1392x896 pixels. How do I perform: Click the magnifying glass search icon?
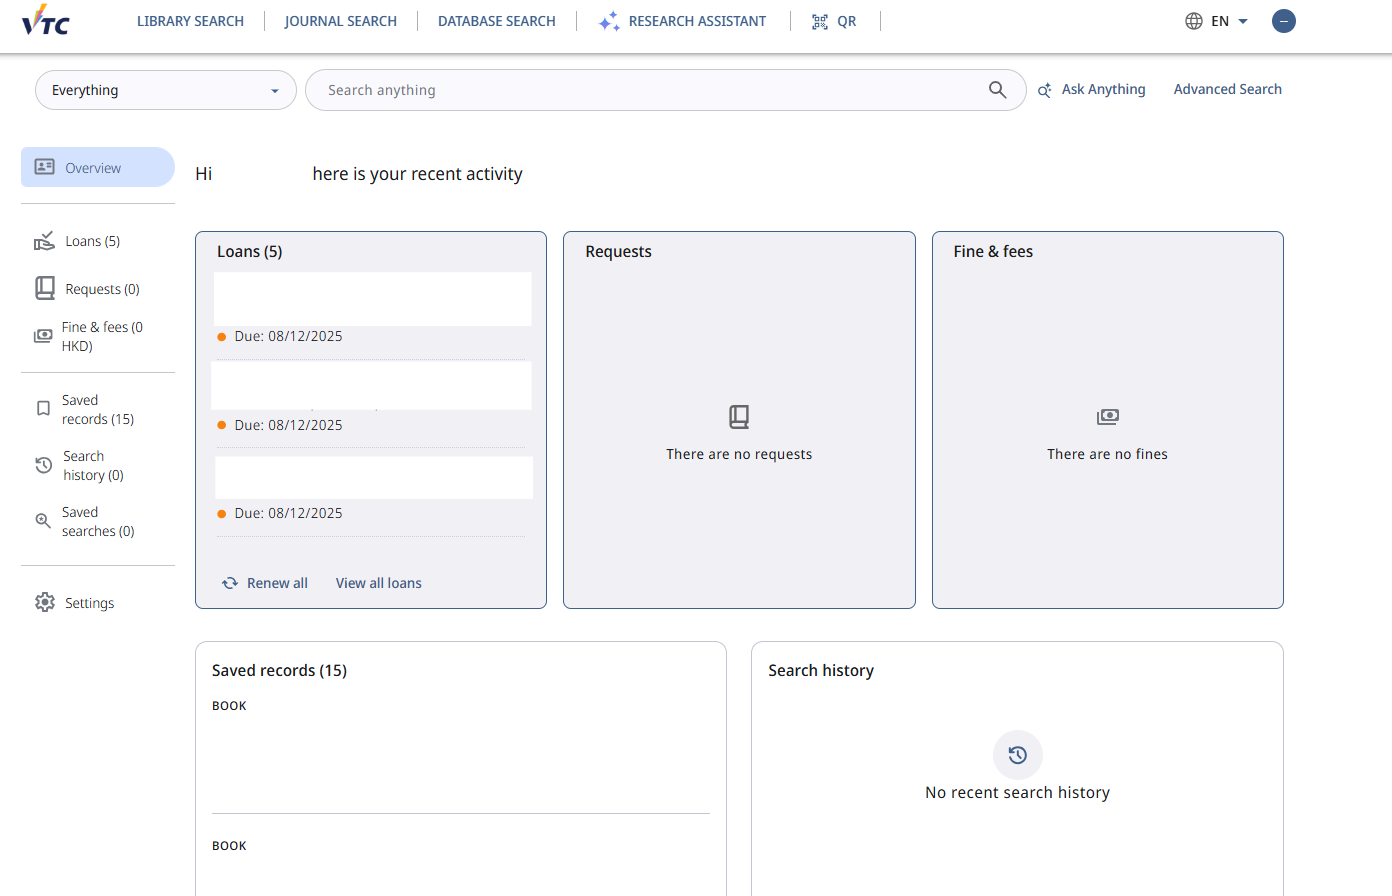(x=997, y=90)
